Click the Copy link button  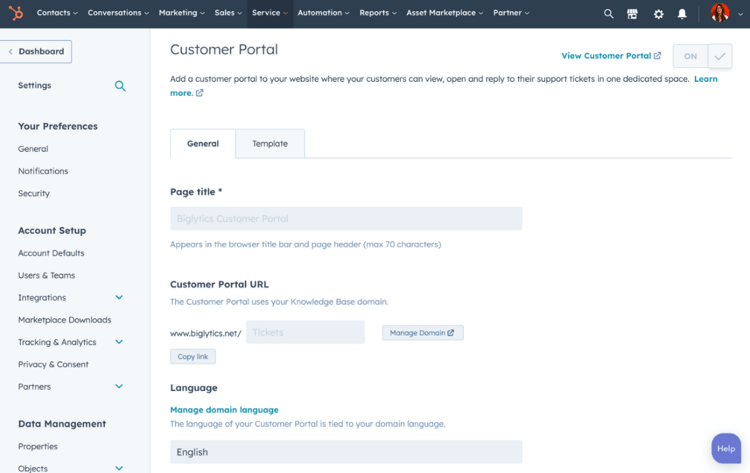click(x=193, y=356)
